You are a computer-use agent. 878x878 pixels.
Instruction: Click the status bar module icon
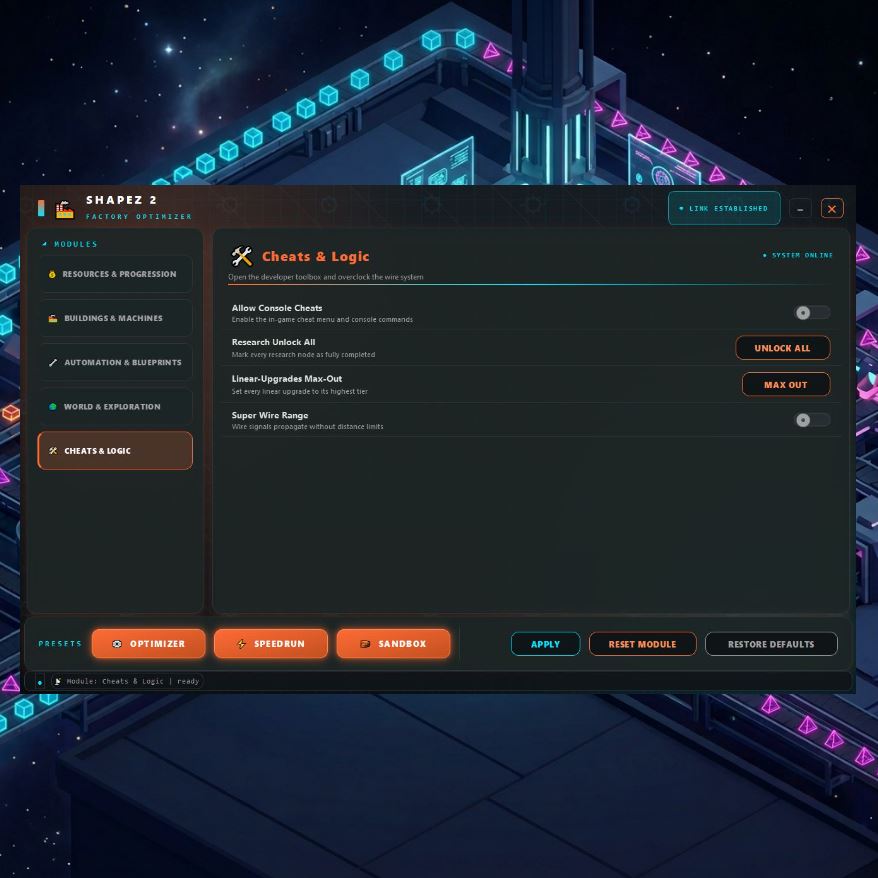[58, 681]
